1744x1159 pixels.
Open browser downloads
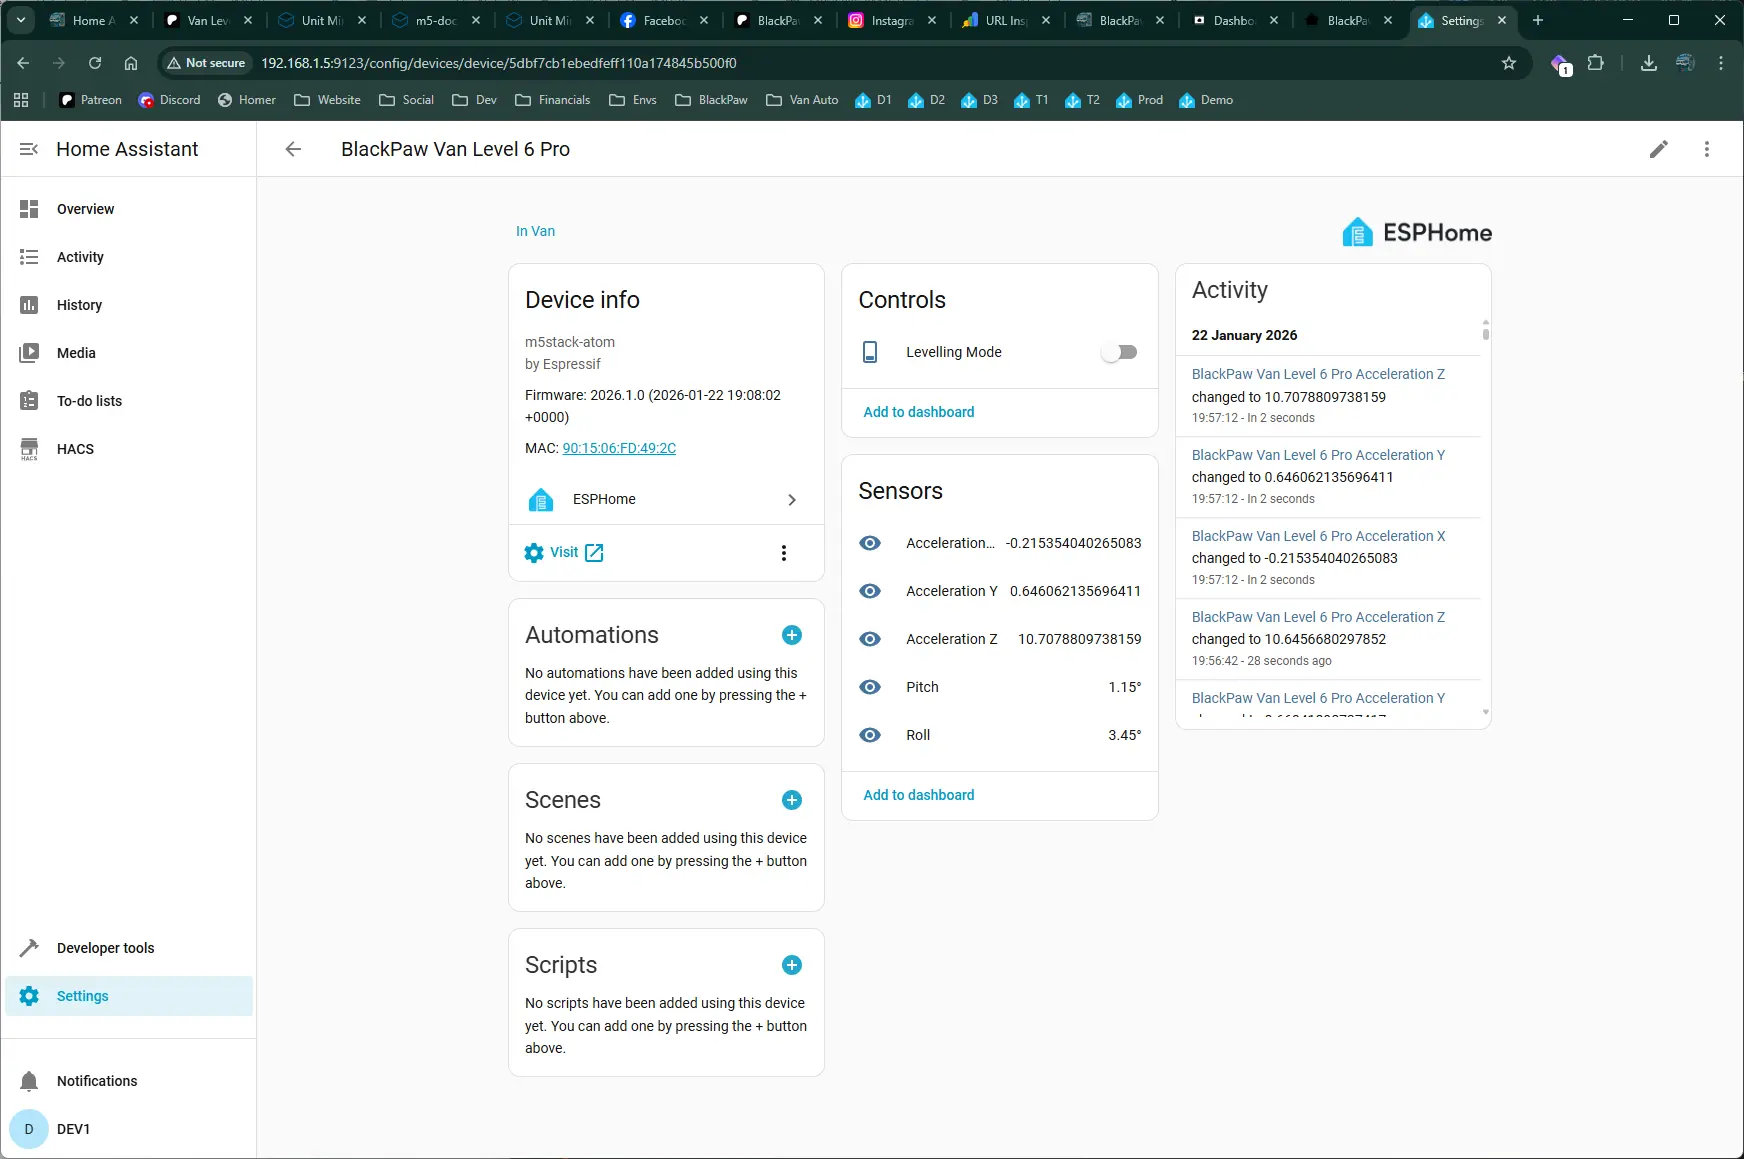click(x=1649, y=63)
